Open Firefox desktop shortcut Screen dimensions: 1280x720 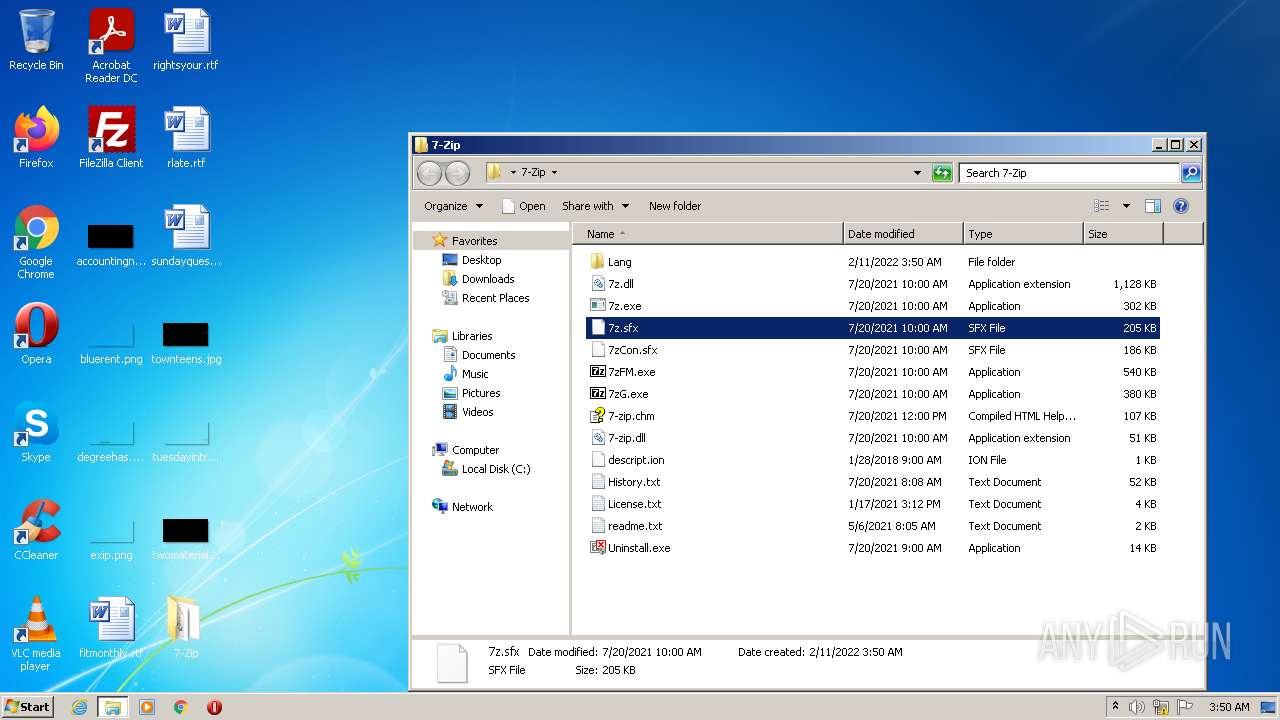(x=36, y=138)
